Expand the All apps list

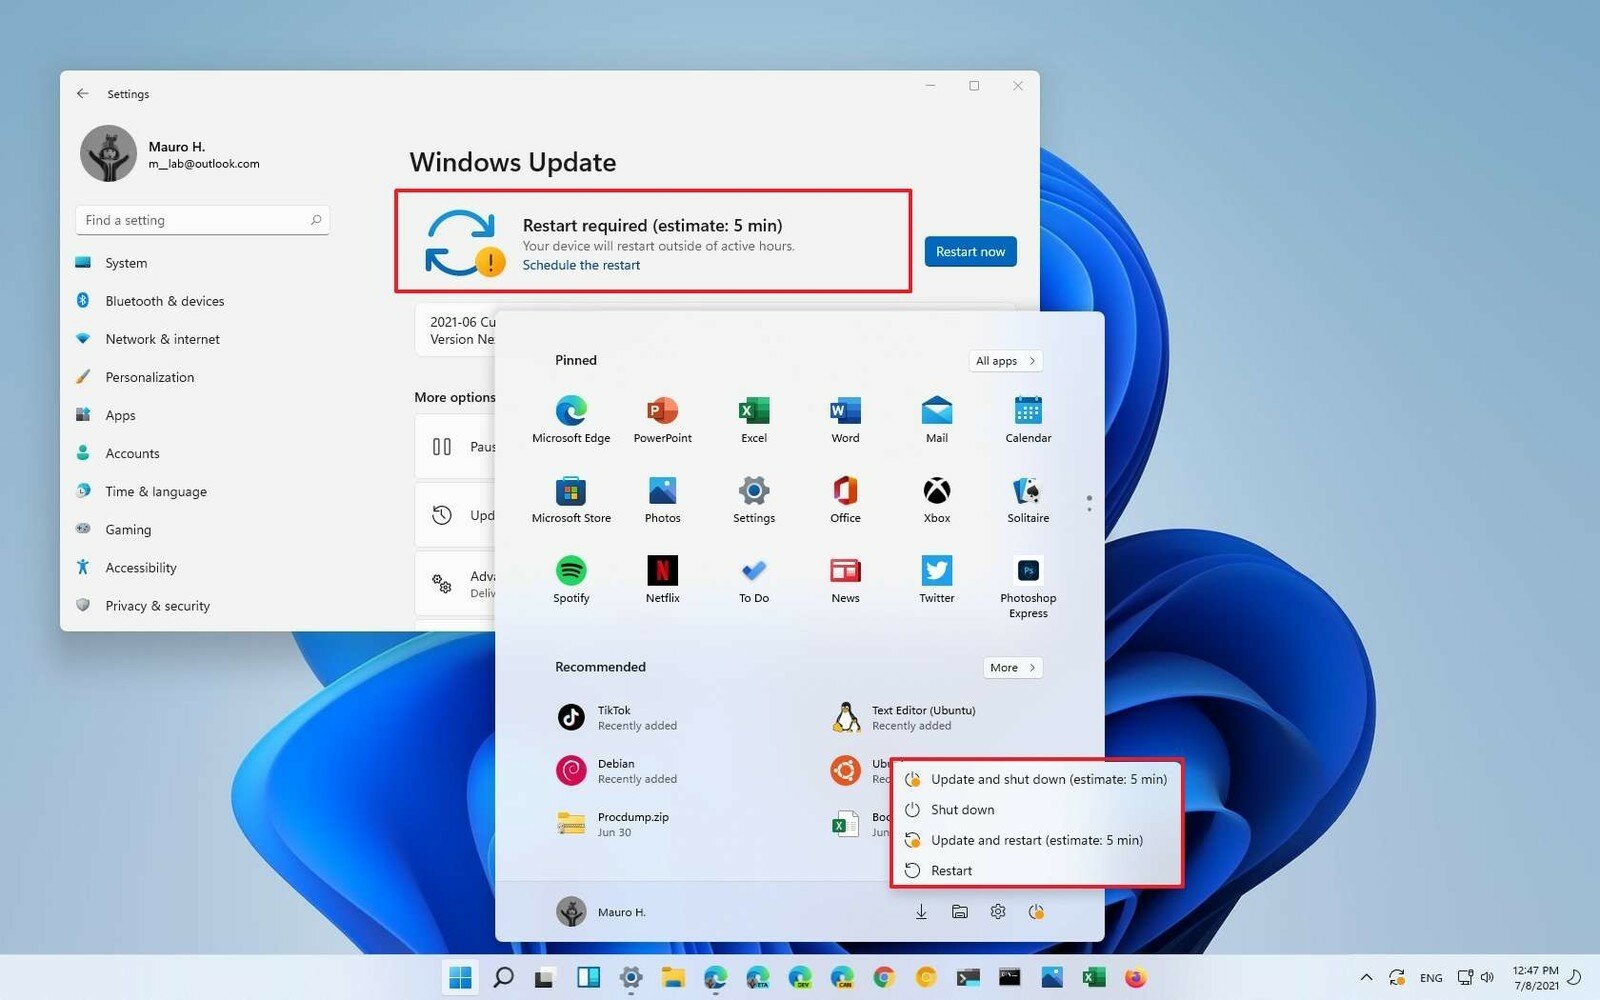pyautogui.click(x=1005, y=361)
